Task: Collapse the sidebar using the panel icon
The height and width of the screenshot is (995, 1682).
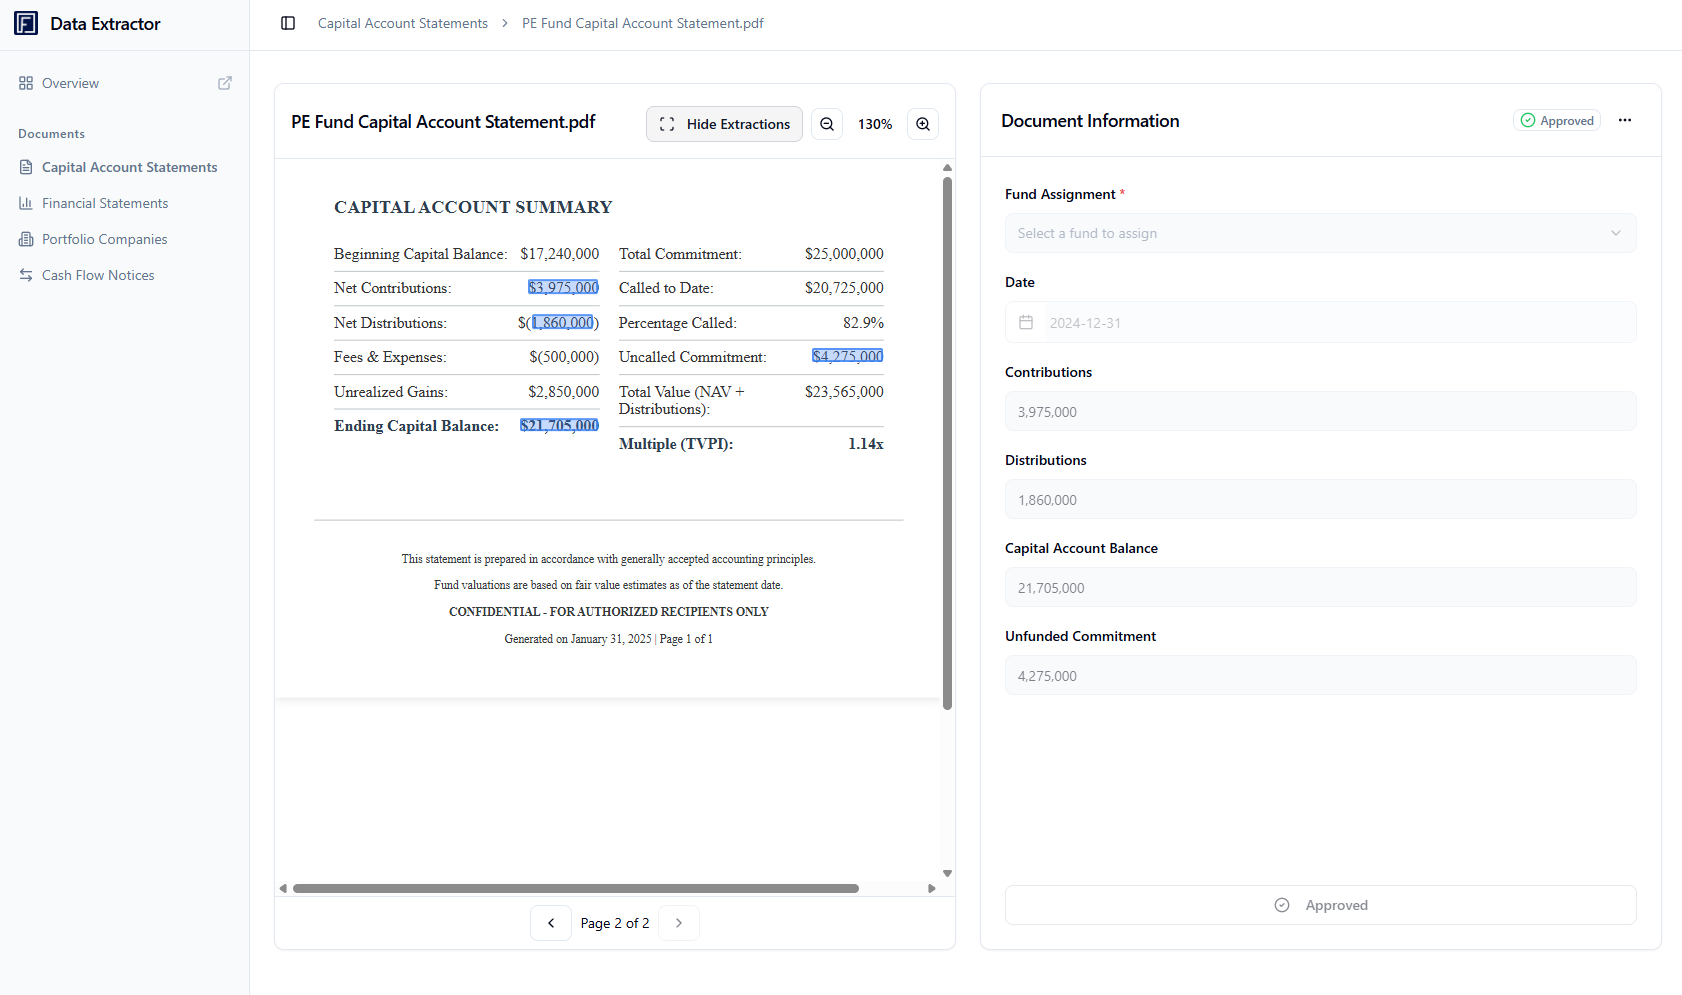Action: (x=288, y=23)
